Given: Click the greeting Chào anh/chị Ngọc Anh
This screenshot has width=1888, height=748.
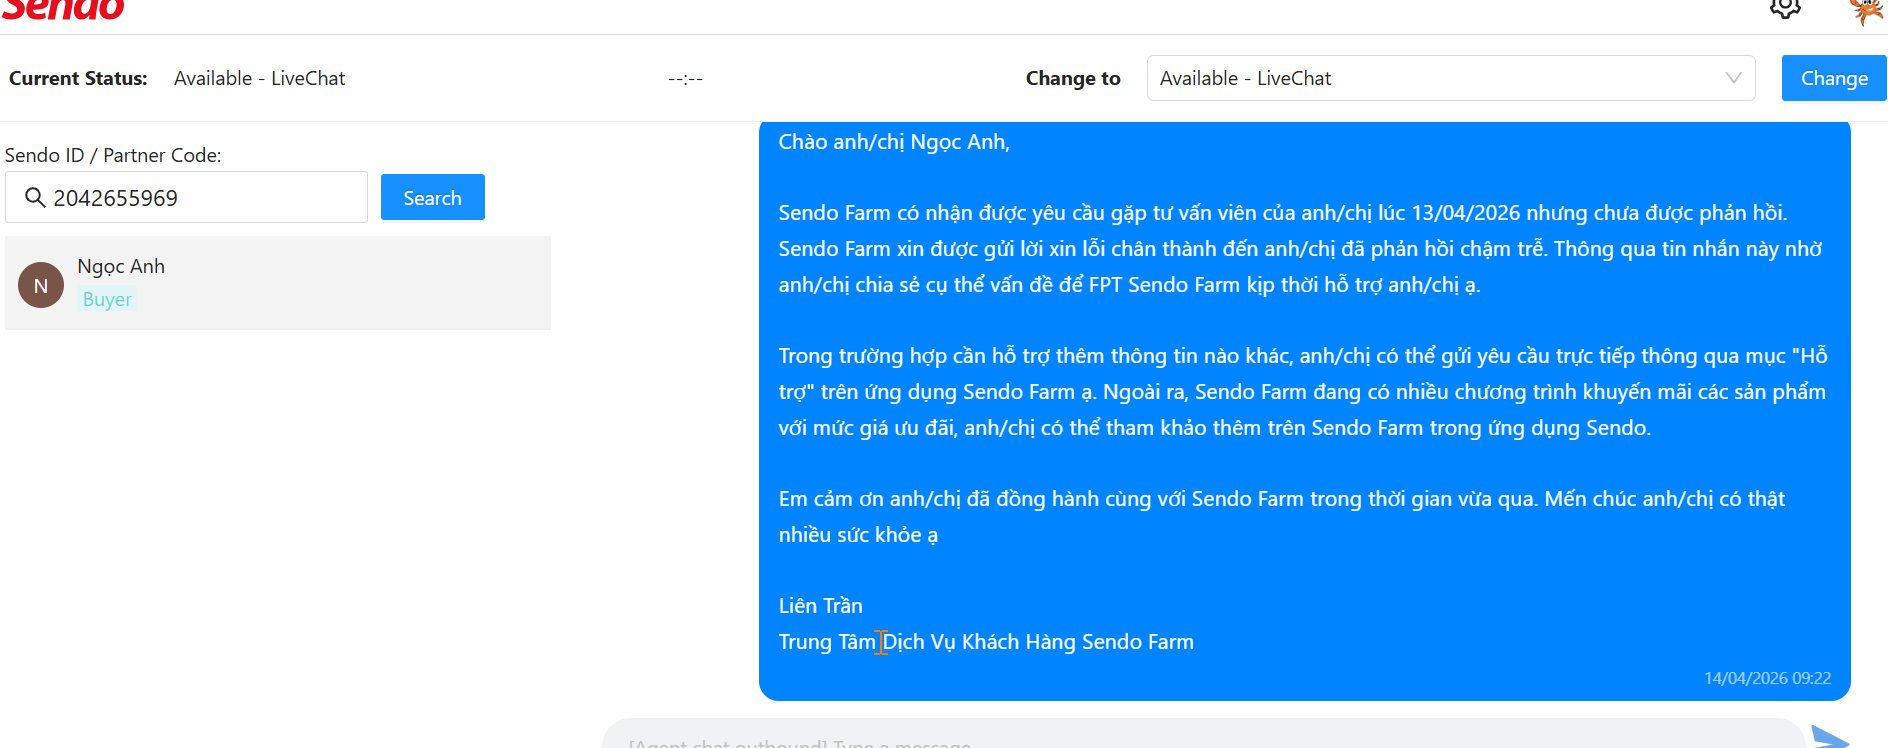Looking at the screenshot, I should (x=894, y=142).
